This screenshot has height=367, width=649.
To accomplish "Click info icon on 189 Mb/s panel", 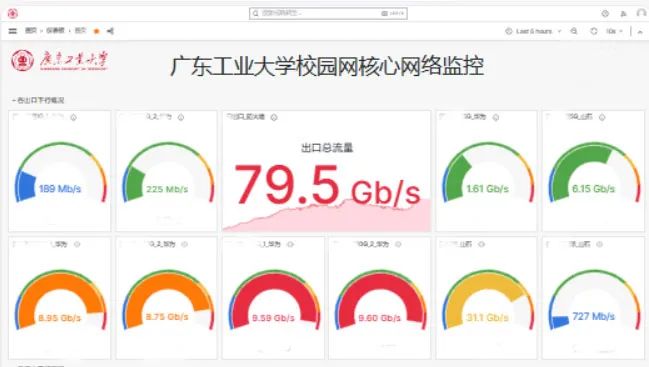I will point(74,118).
